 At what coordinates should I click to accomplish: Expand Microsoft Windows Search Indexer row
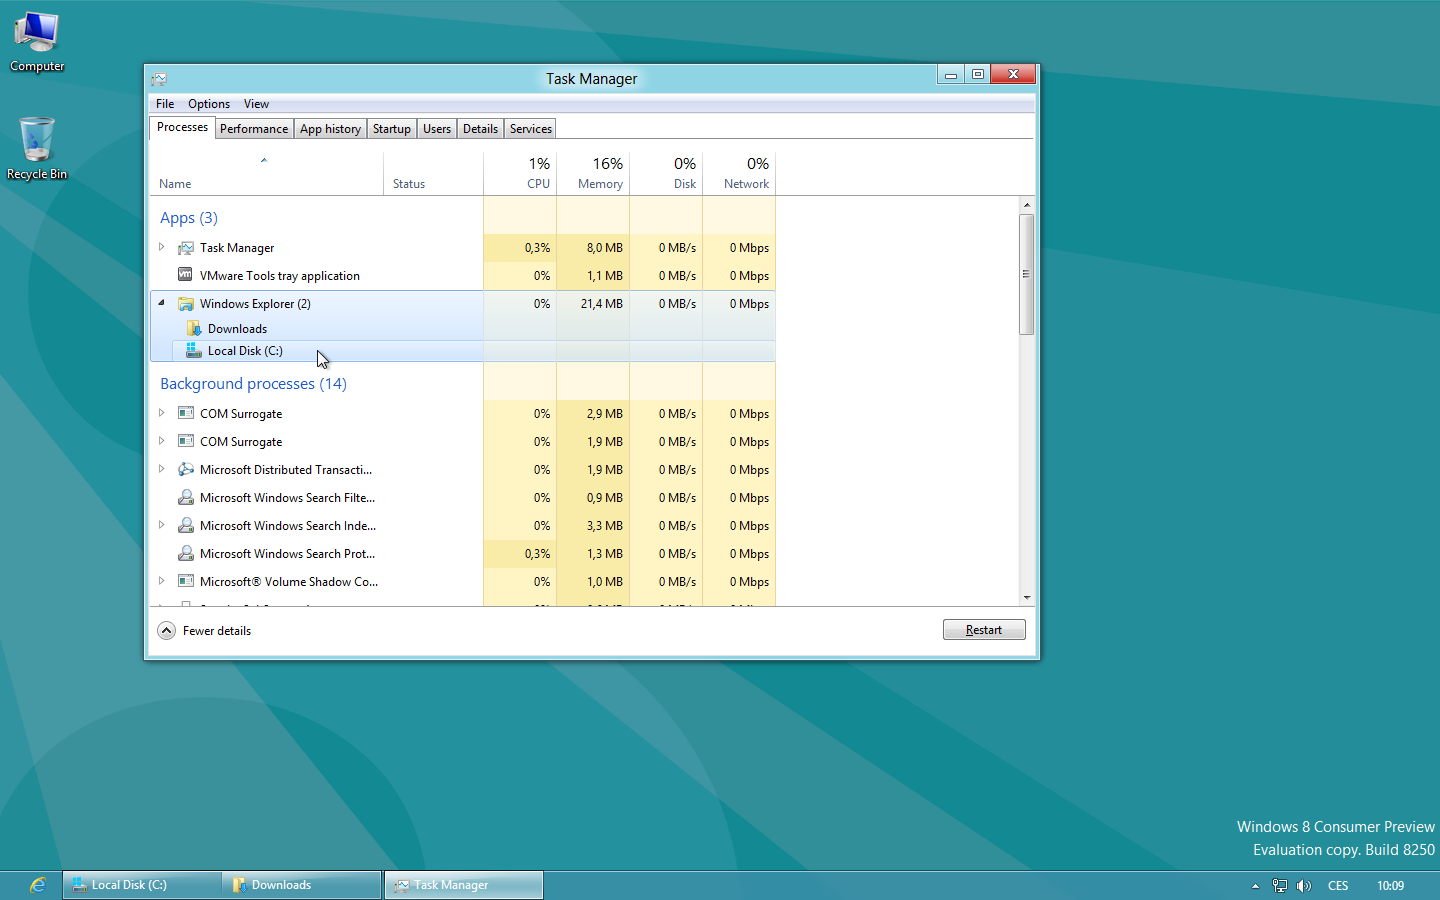[161, 525]
